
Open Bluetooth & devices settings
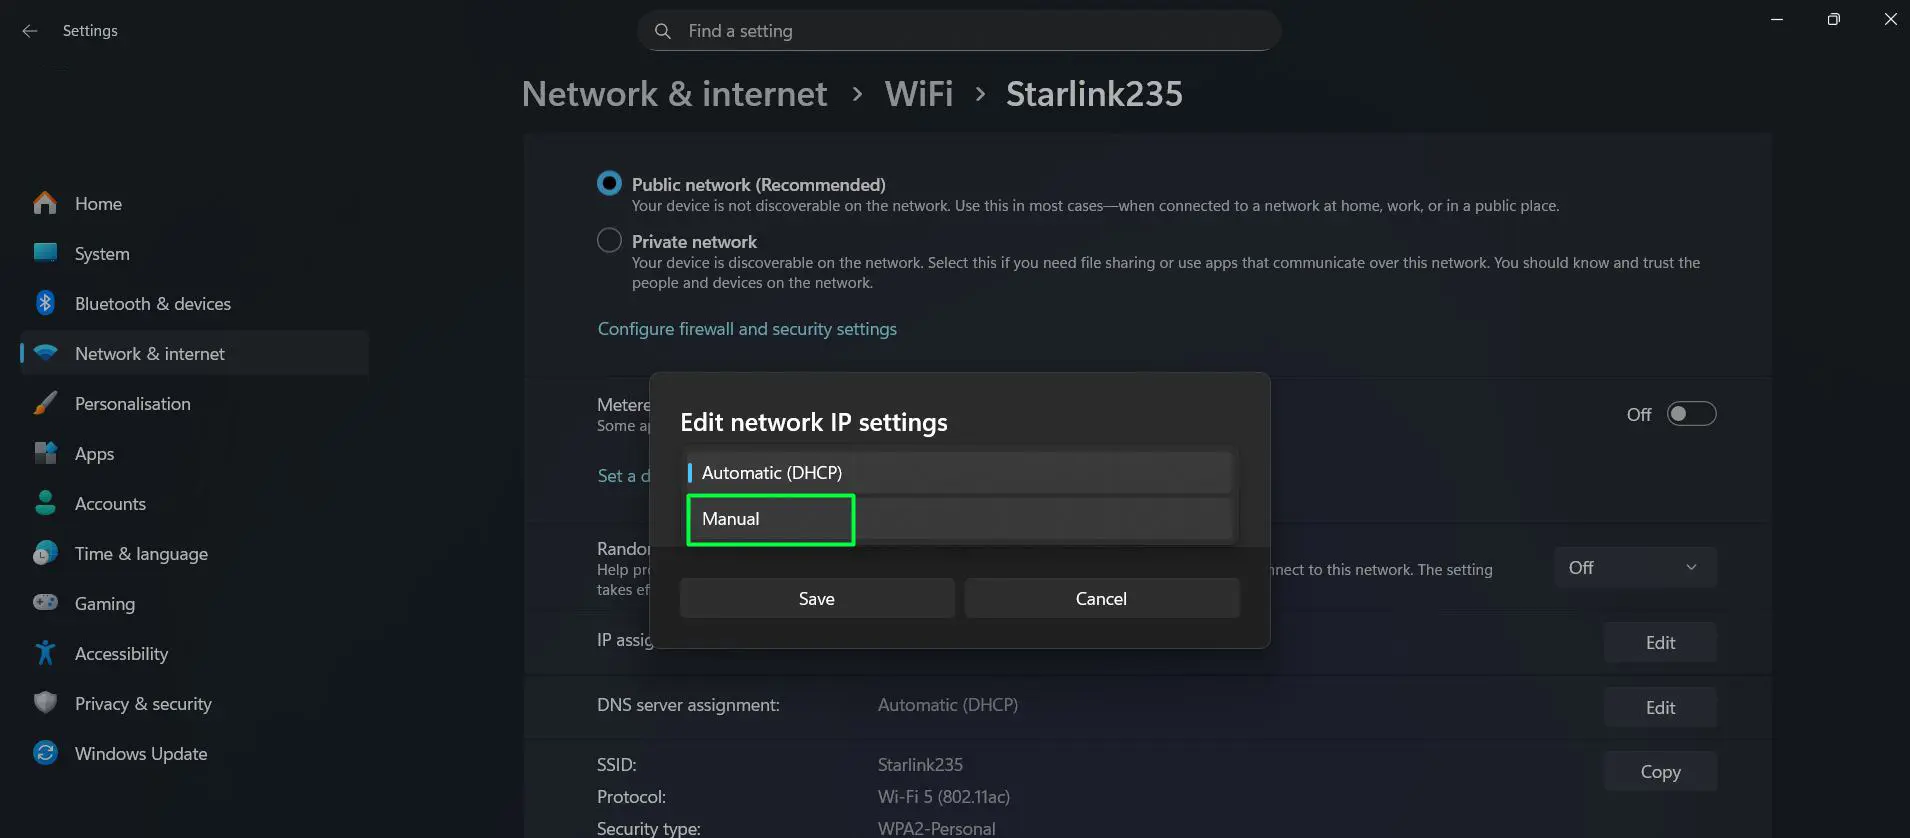(152, 303)
